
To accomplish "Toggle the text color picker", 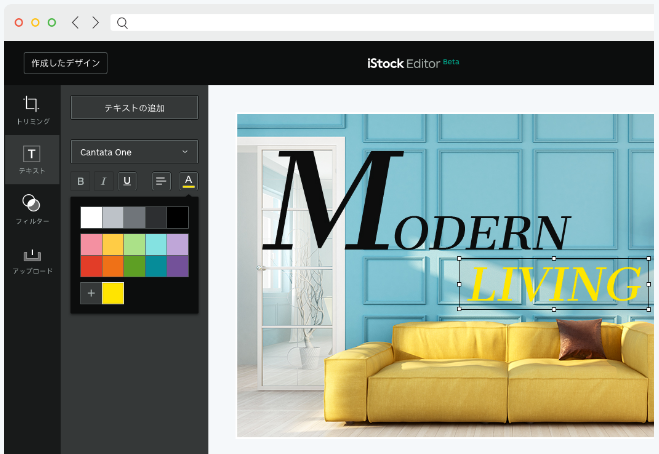I will (188, 181).
